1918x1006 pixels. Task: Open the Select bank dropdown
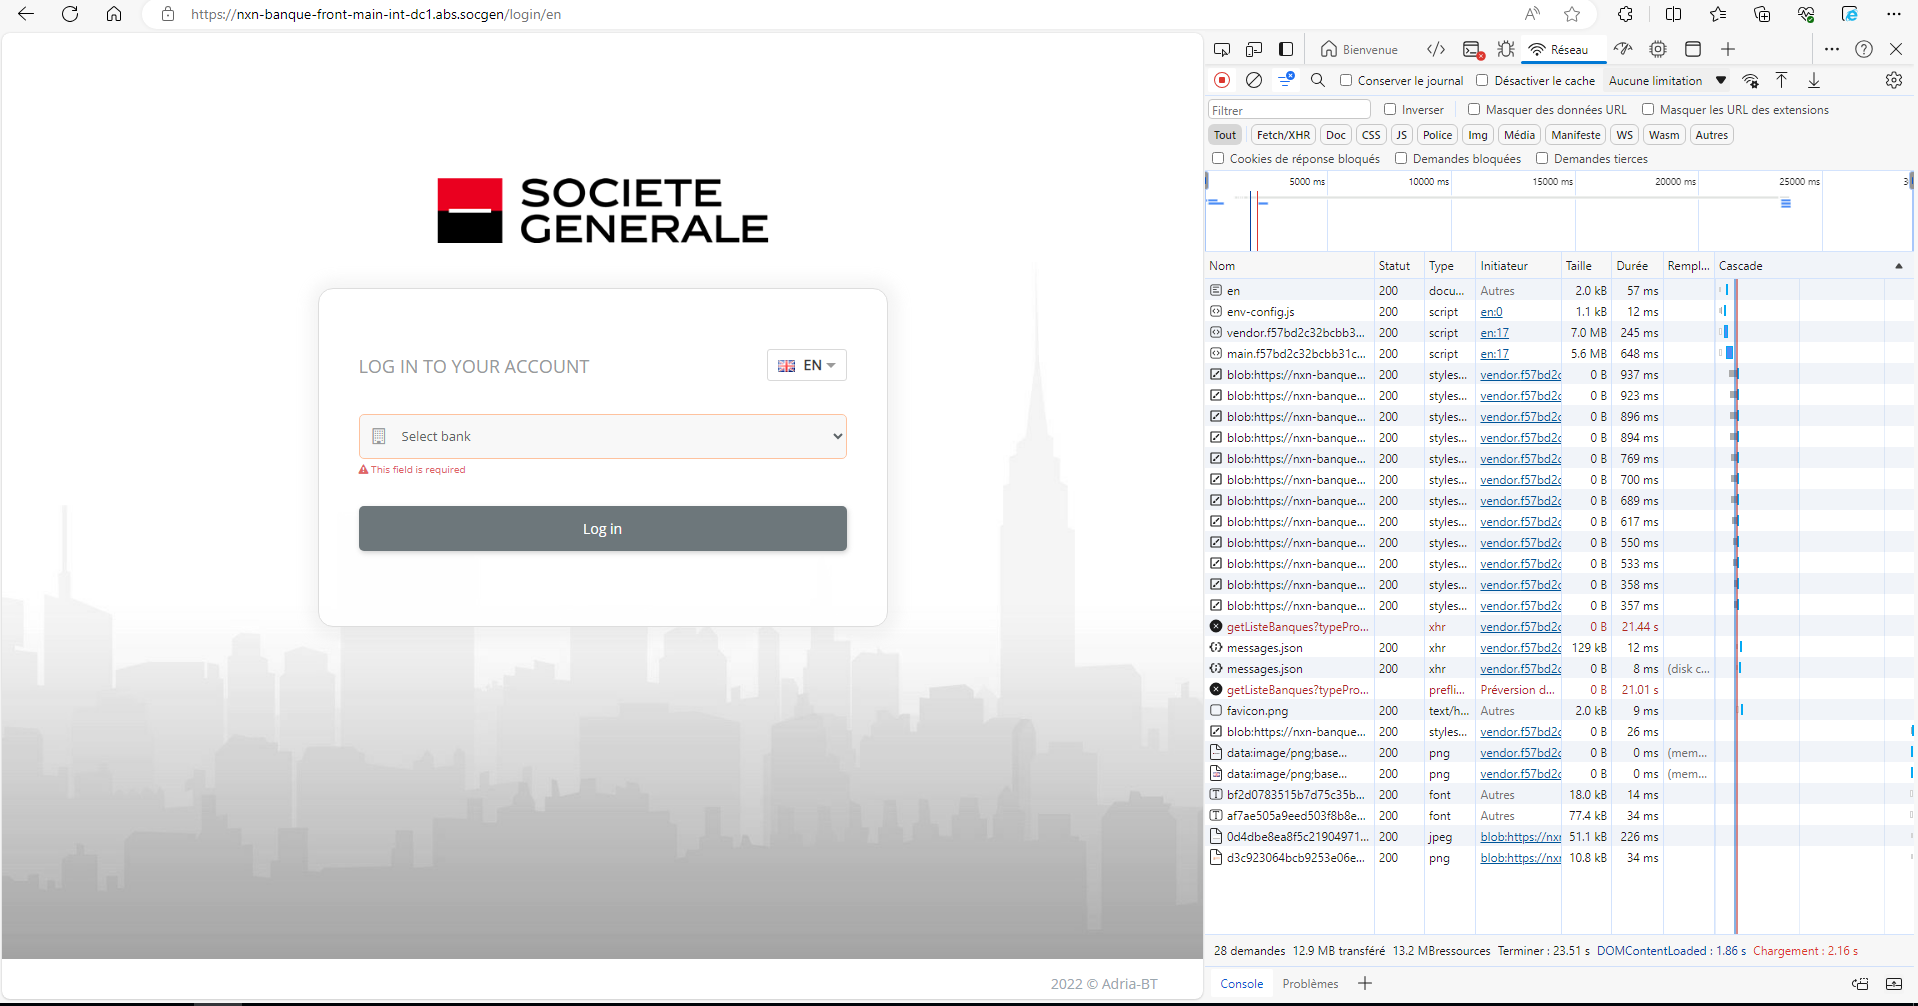603,436
